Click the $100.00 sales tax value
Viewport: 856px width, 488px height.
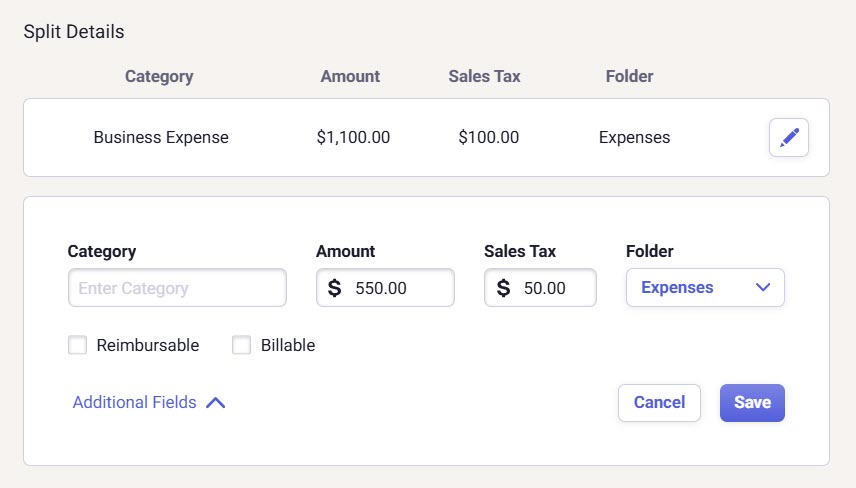[x=488, y=138]
